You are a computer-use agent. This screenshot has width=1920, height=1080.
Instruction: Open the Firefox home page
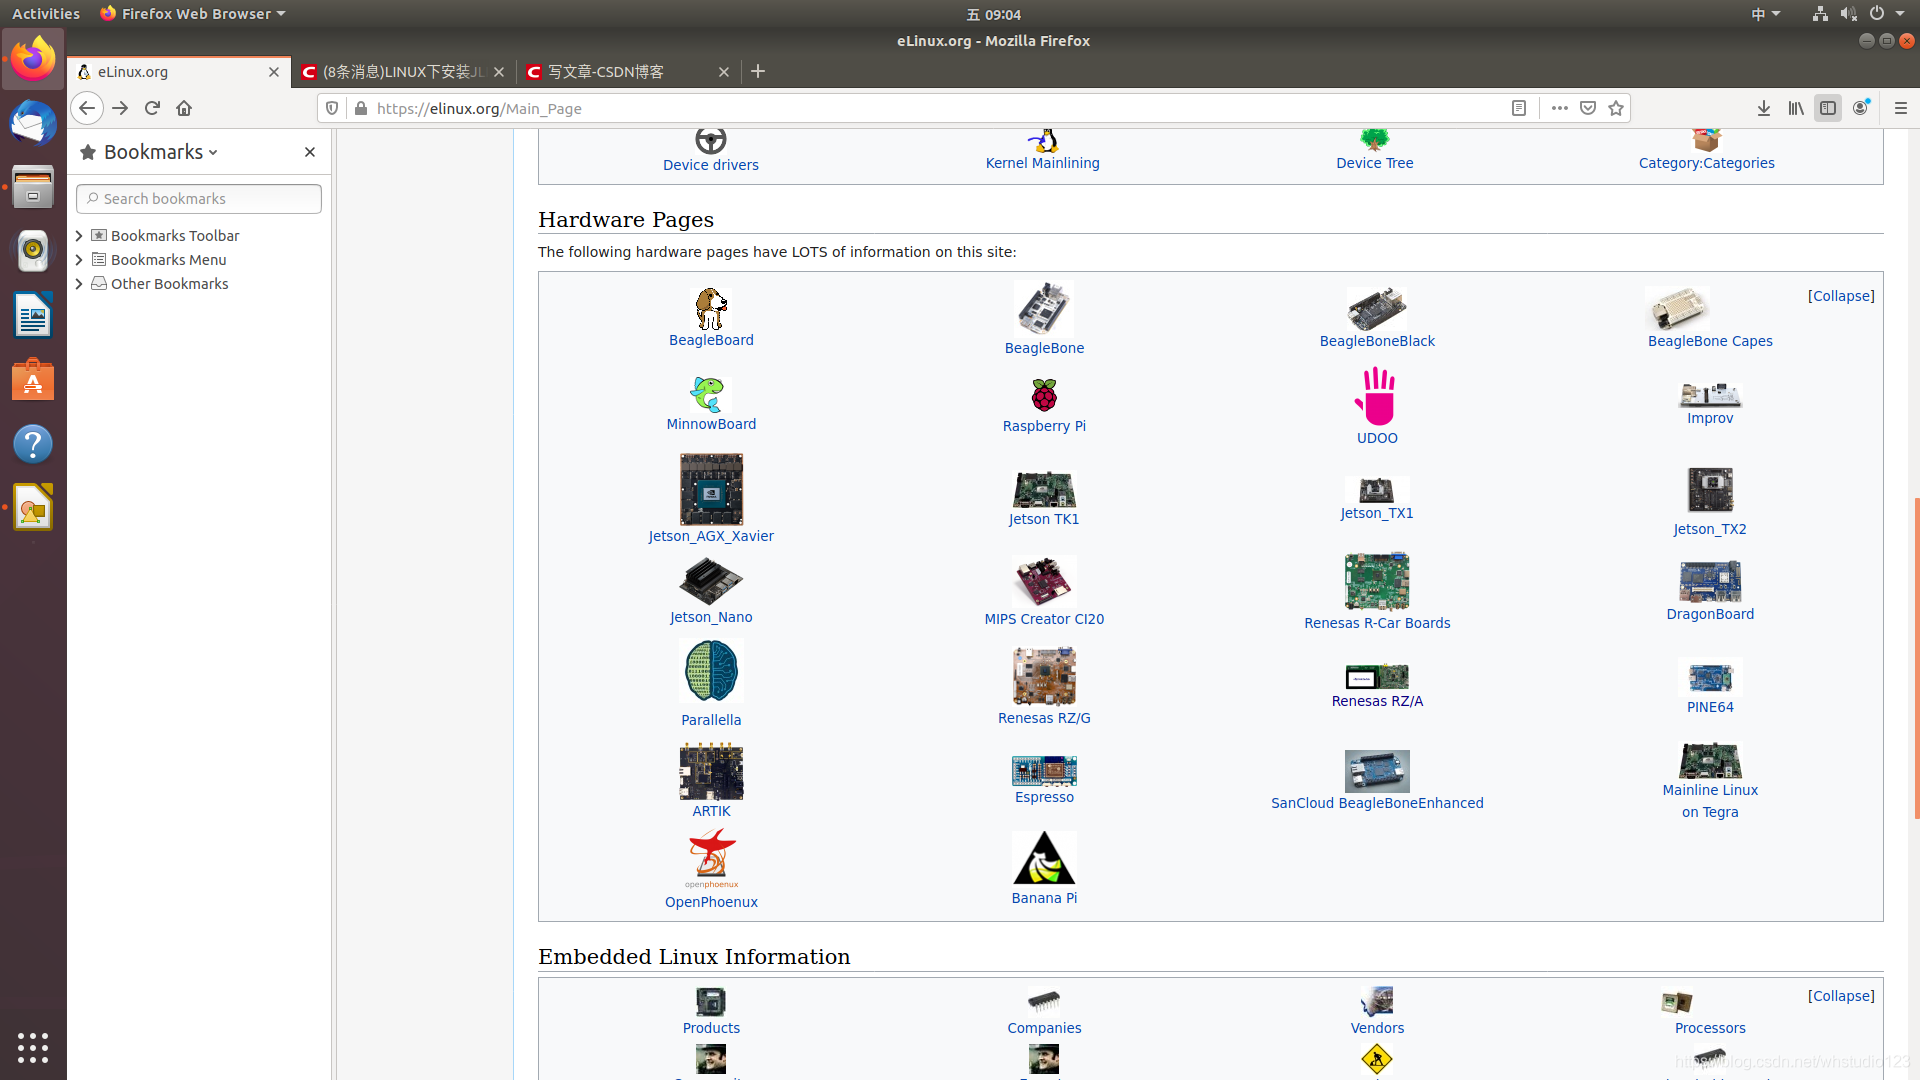(x=184, y=108)
